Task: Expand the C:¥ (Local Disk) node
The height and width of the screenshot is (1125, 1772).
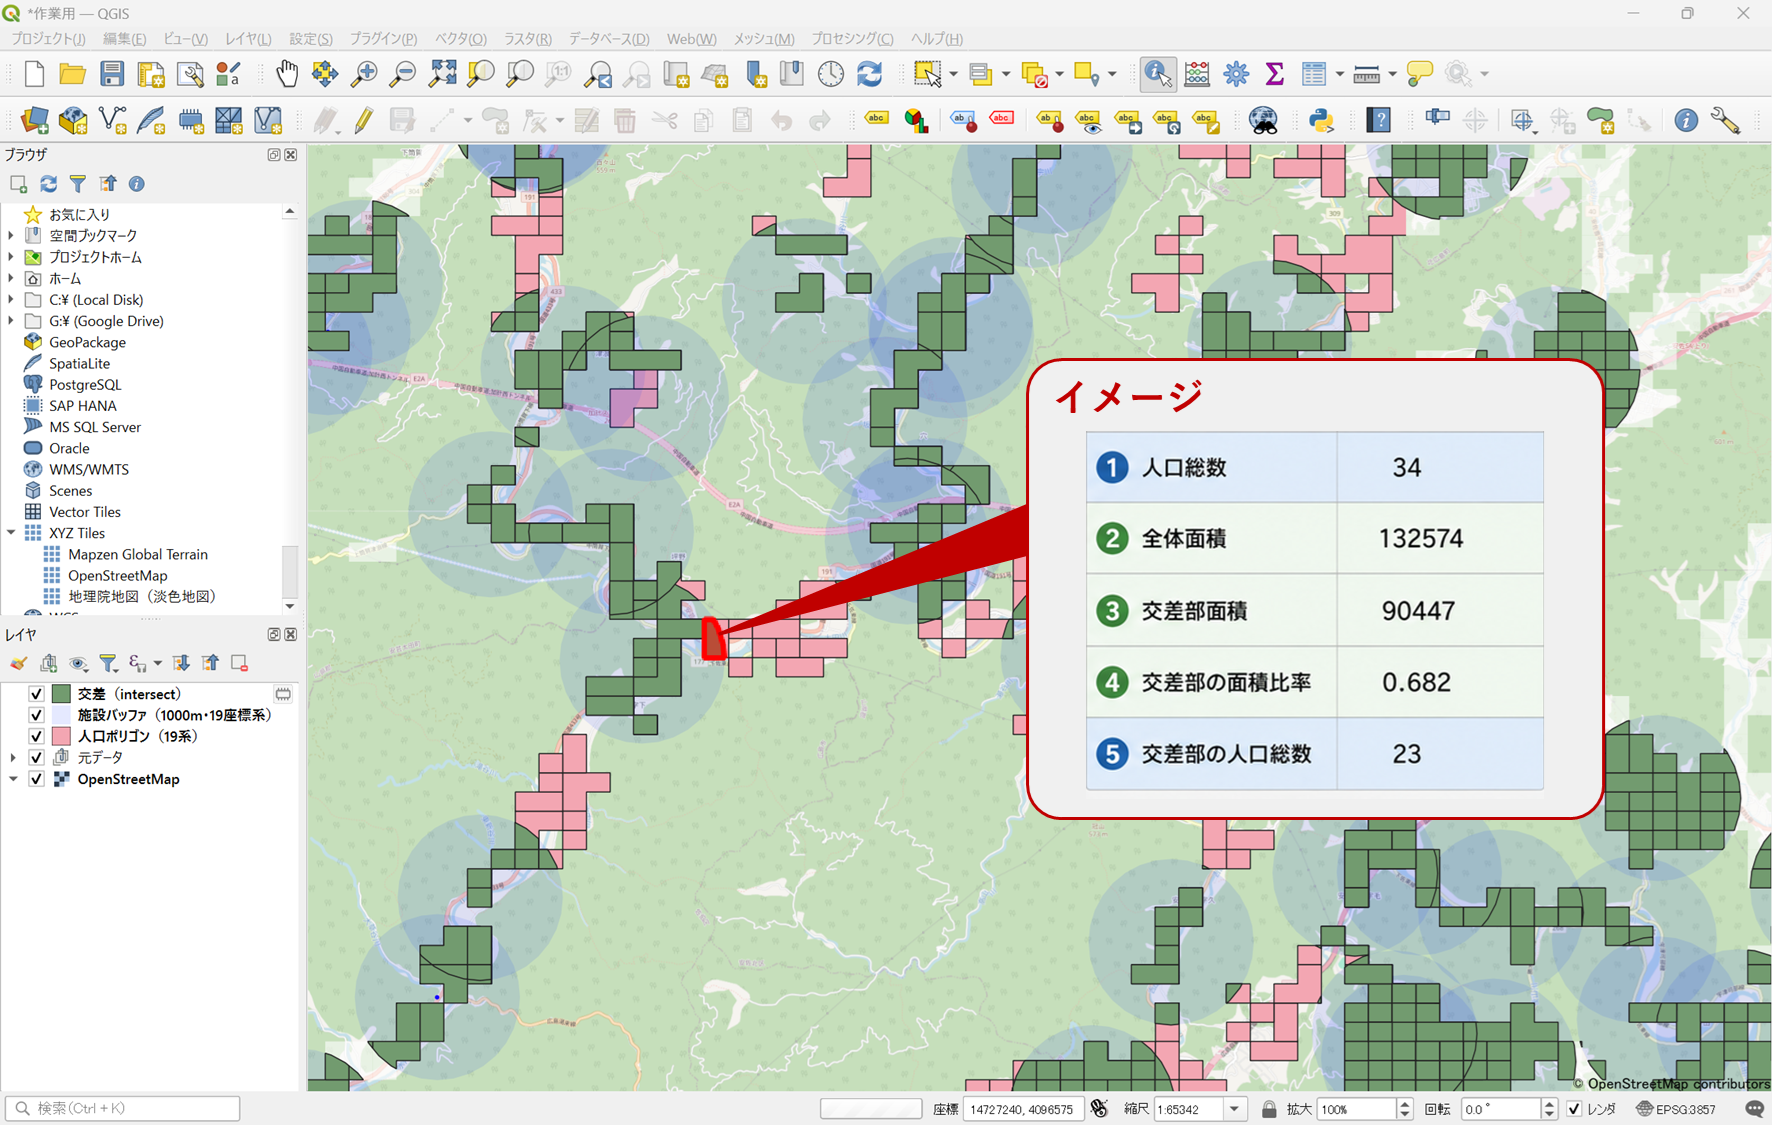Action: (x=11, y=300)
